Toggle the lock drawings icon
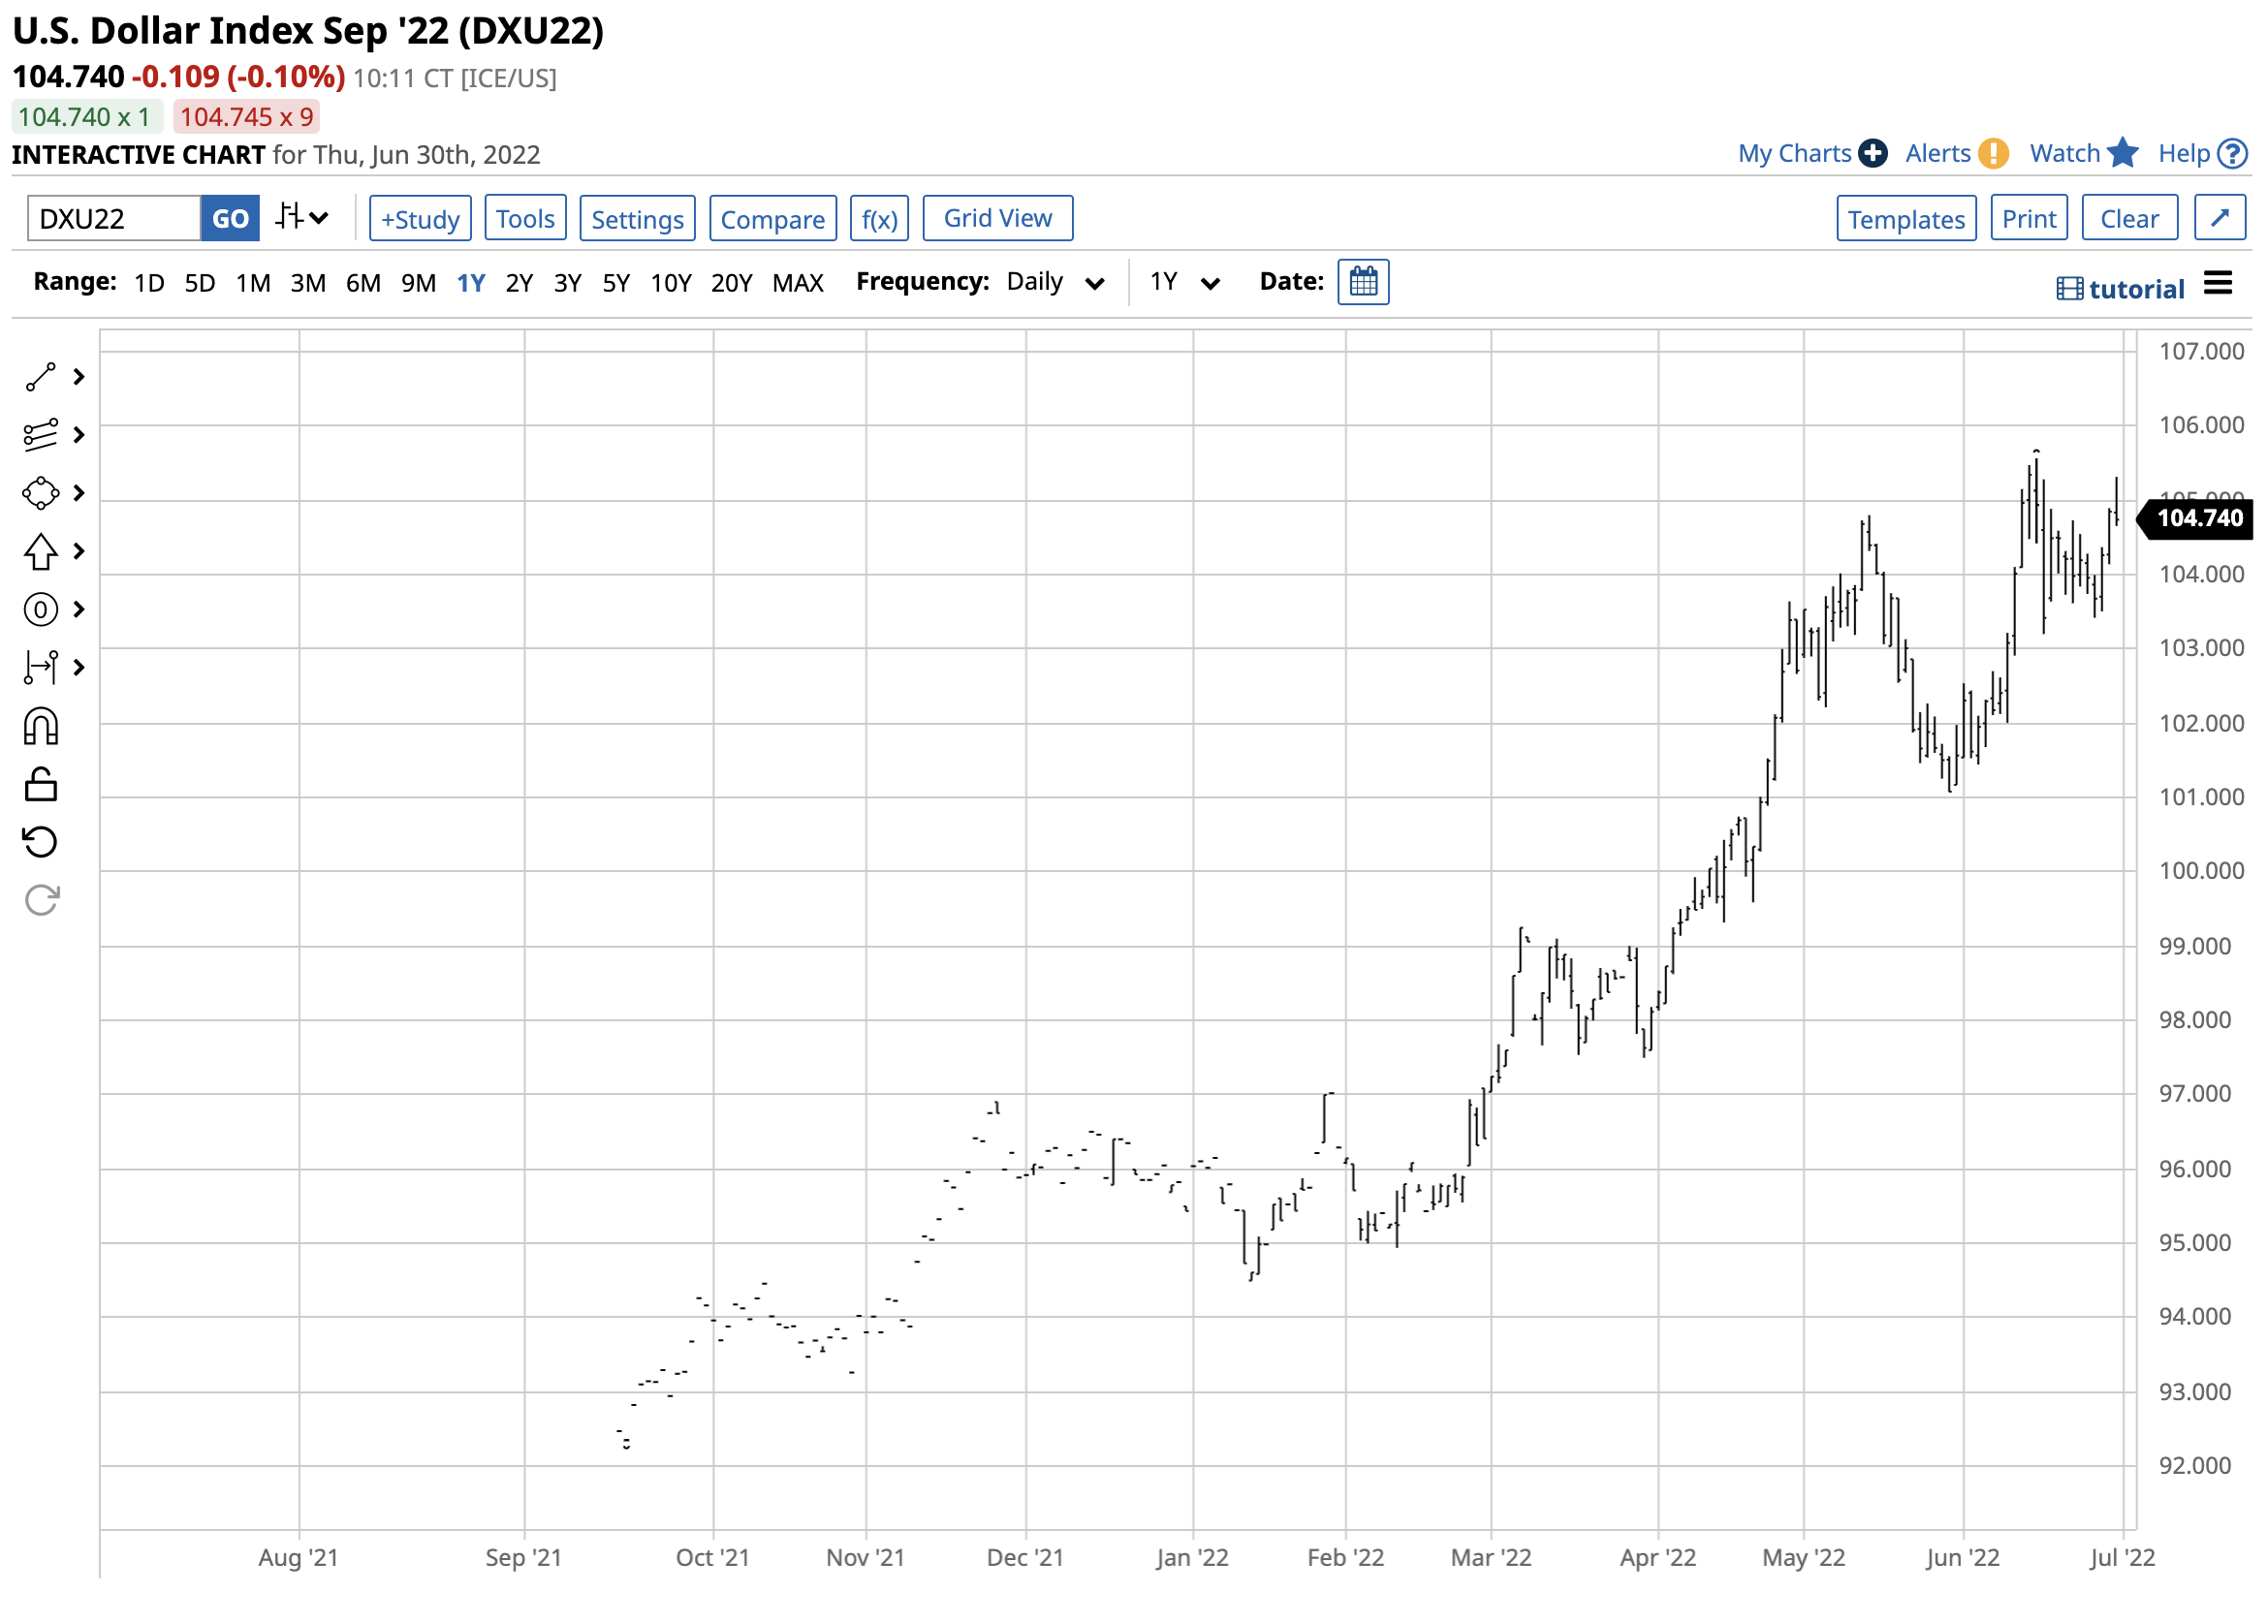 pyautogui.click(x=41, y=785)
